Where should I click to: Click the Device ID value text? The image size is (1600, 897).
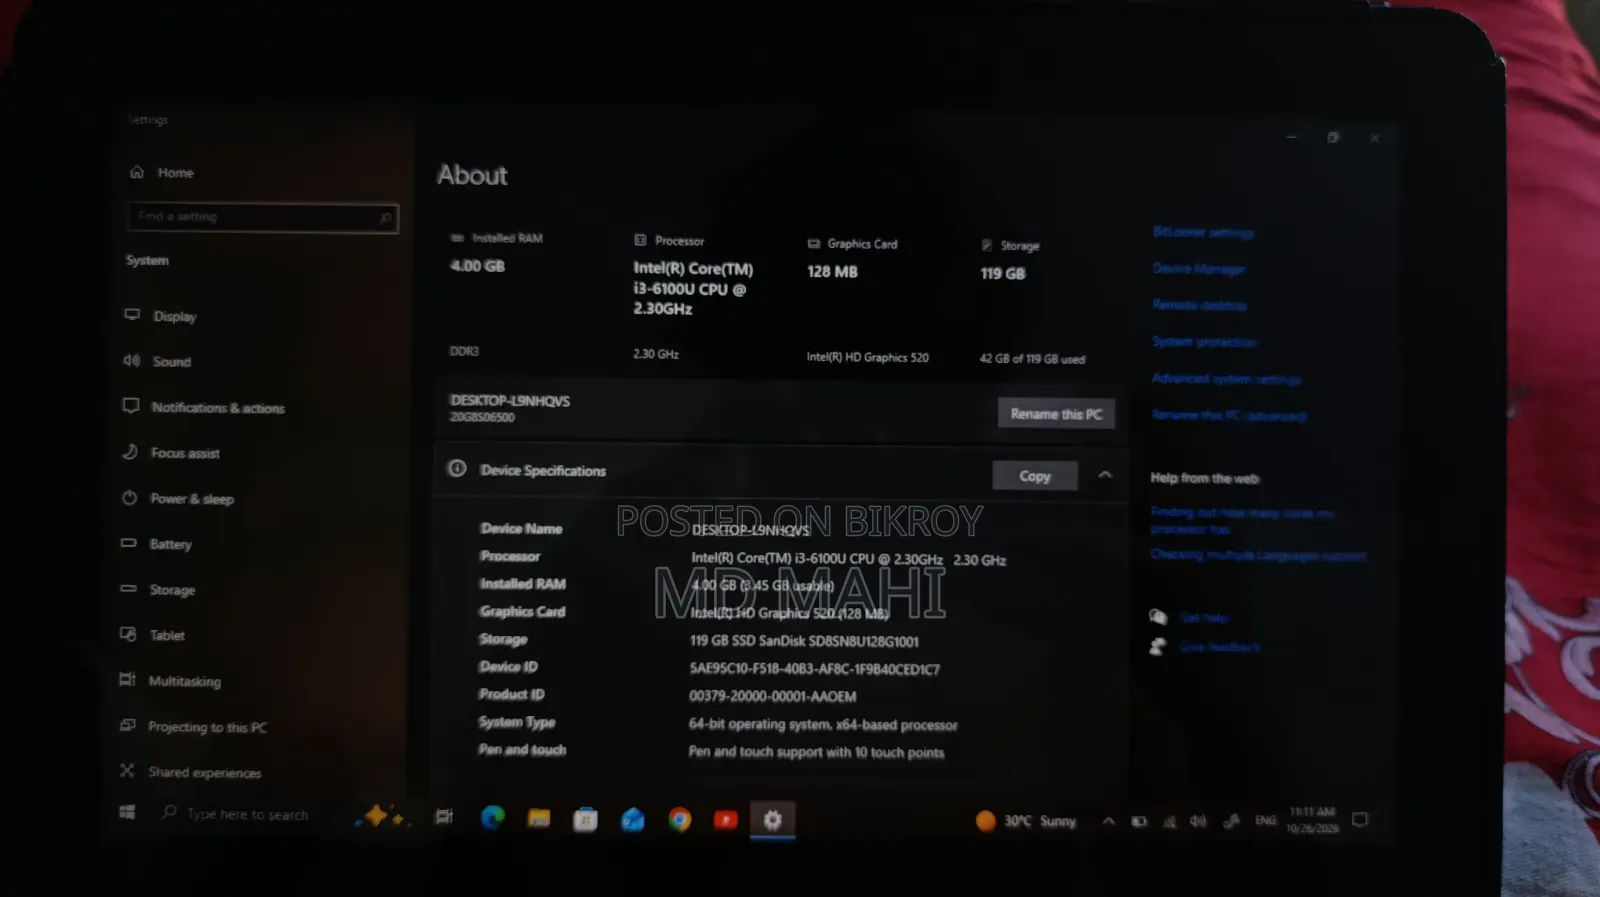click(x=814, y=669)
